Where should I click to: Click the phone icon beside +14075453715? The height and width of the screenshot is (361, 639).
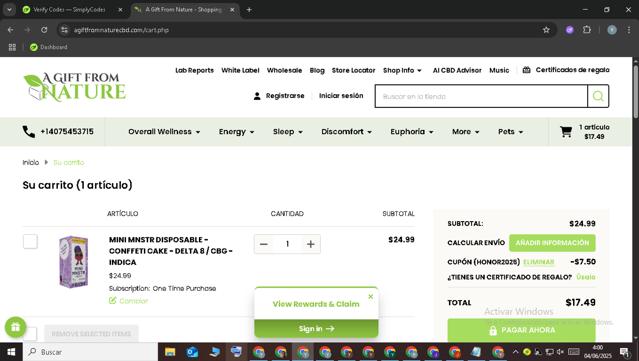(29, 132)
